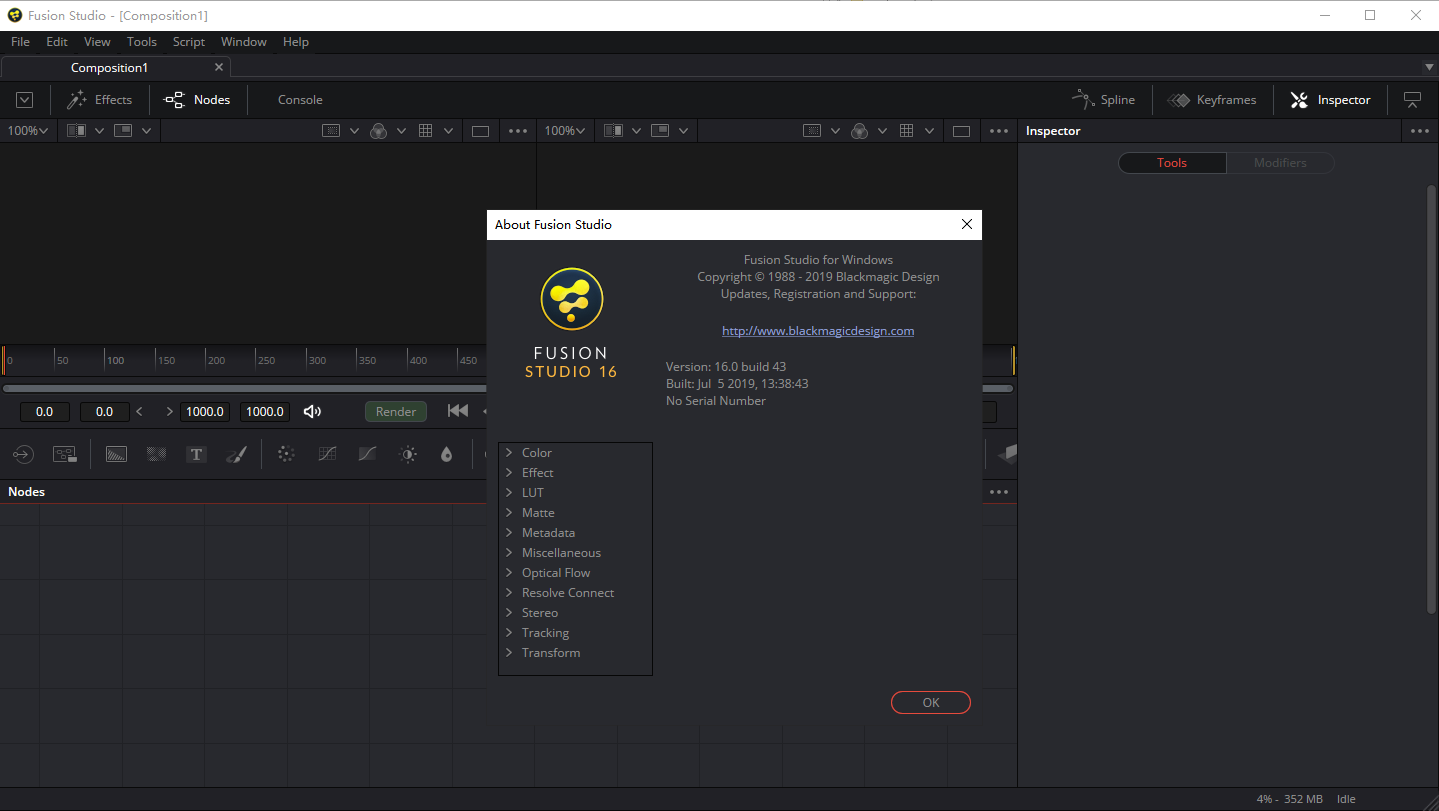Add a Blur node droplet icon
The width and height of the screenshot is (1439, 811).
[x=446, y=454]
